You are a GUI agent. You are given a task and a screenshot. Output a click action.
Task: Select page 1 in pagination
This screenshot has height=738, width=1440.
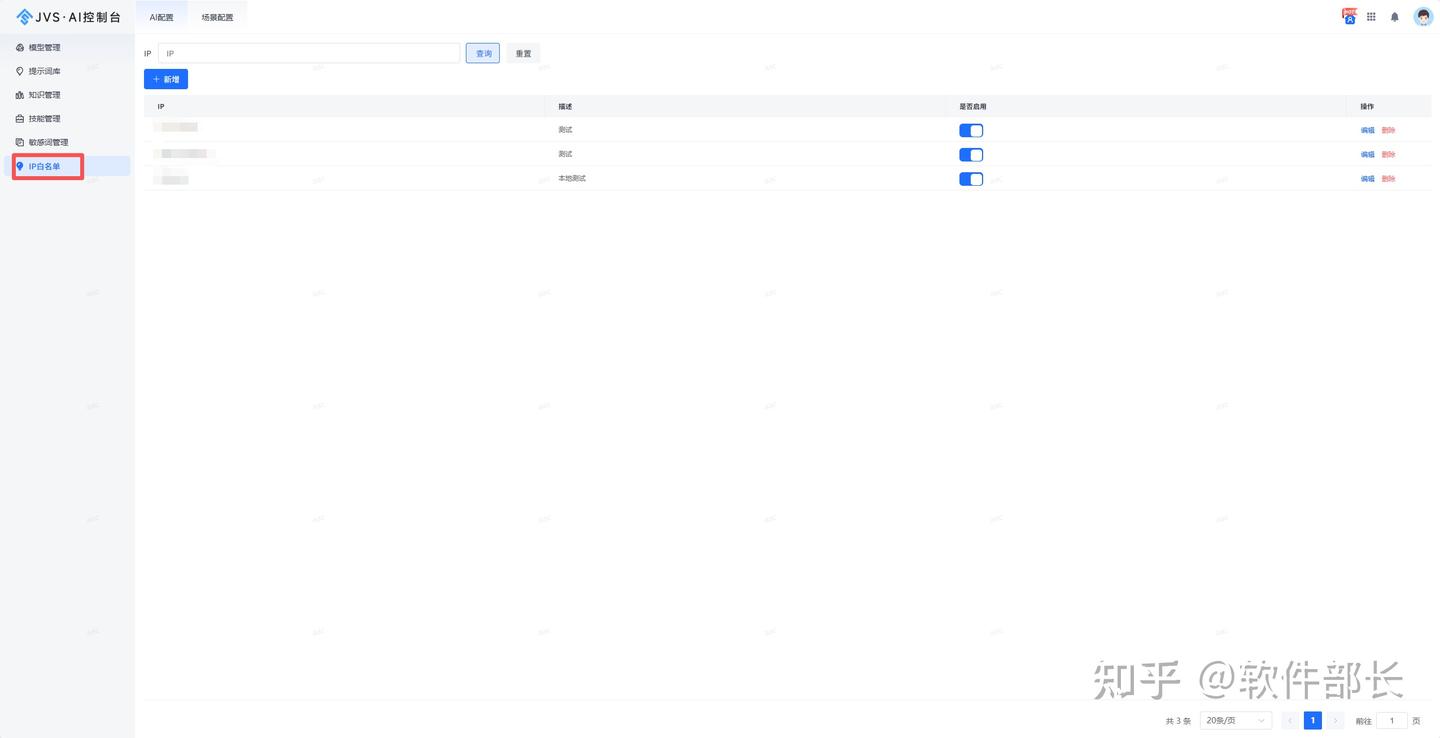pyautogui.click(x=1313, y=720)
